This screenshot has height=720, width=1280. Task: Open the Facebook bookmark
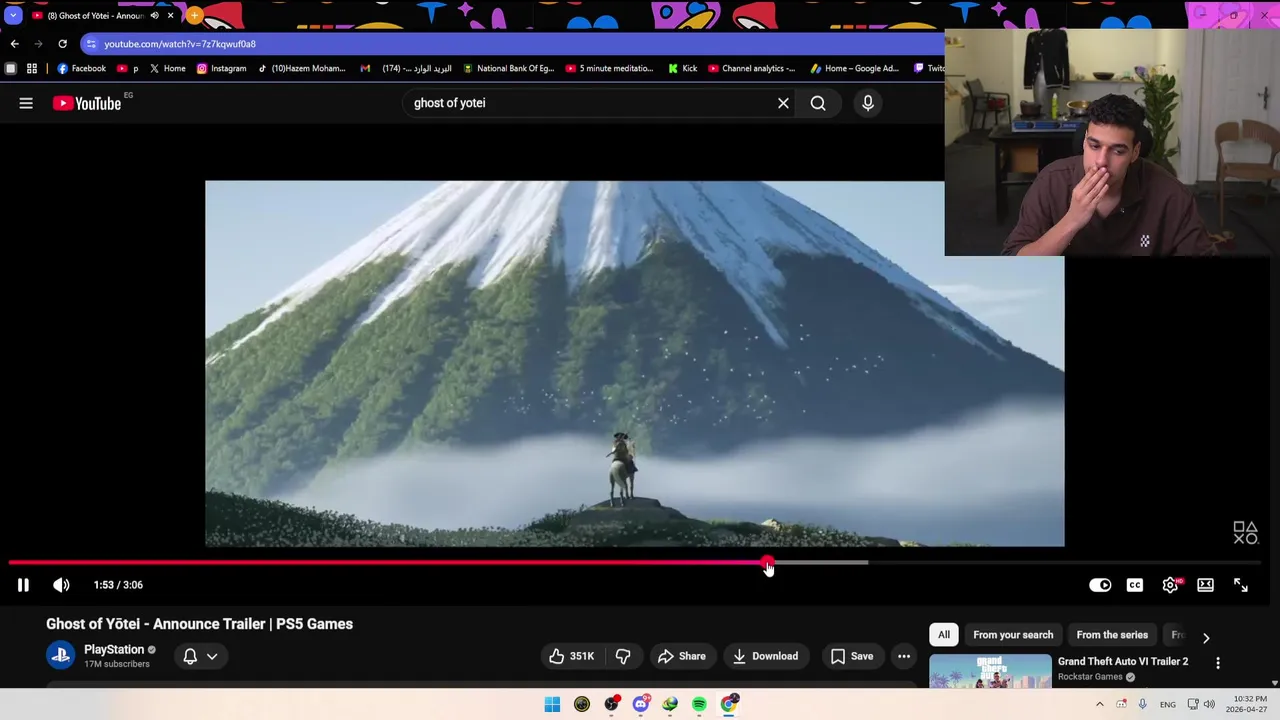pyautogui.click(x=81, y=68)
